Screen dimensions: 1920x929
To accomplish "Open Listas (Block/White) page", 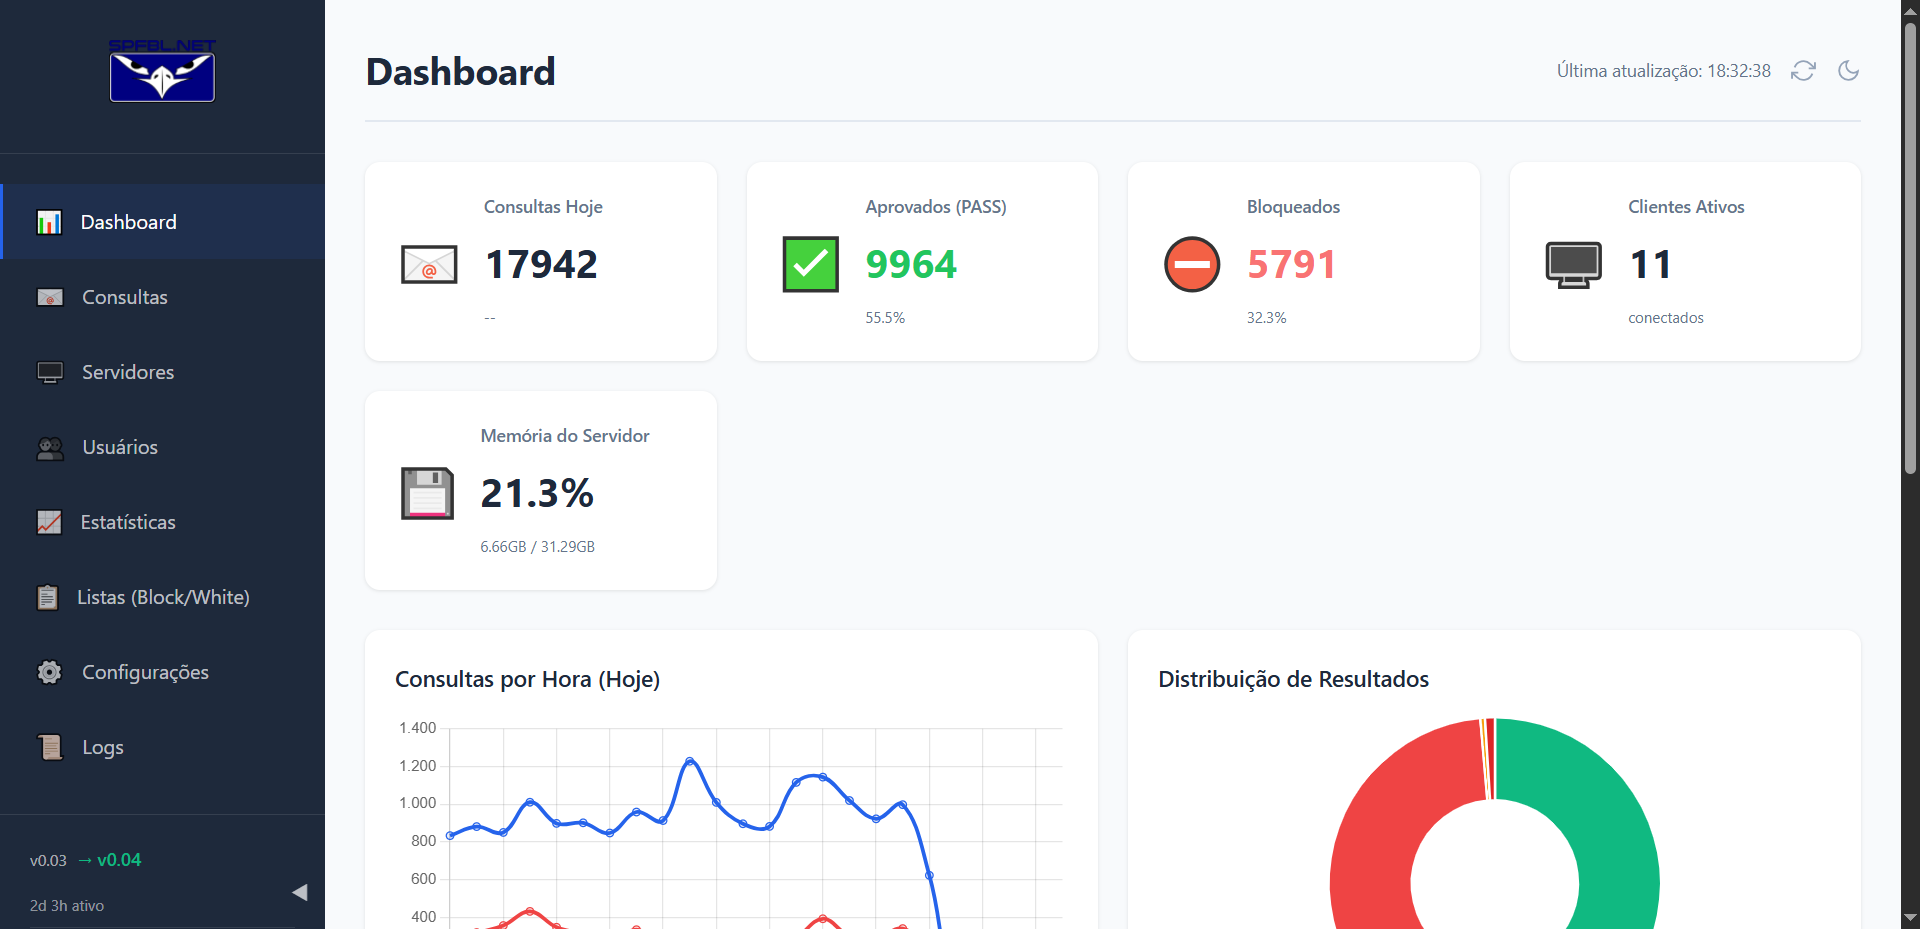I will [163, 597].
